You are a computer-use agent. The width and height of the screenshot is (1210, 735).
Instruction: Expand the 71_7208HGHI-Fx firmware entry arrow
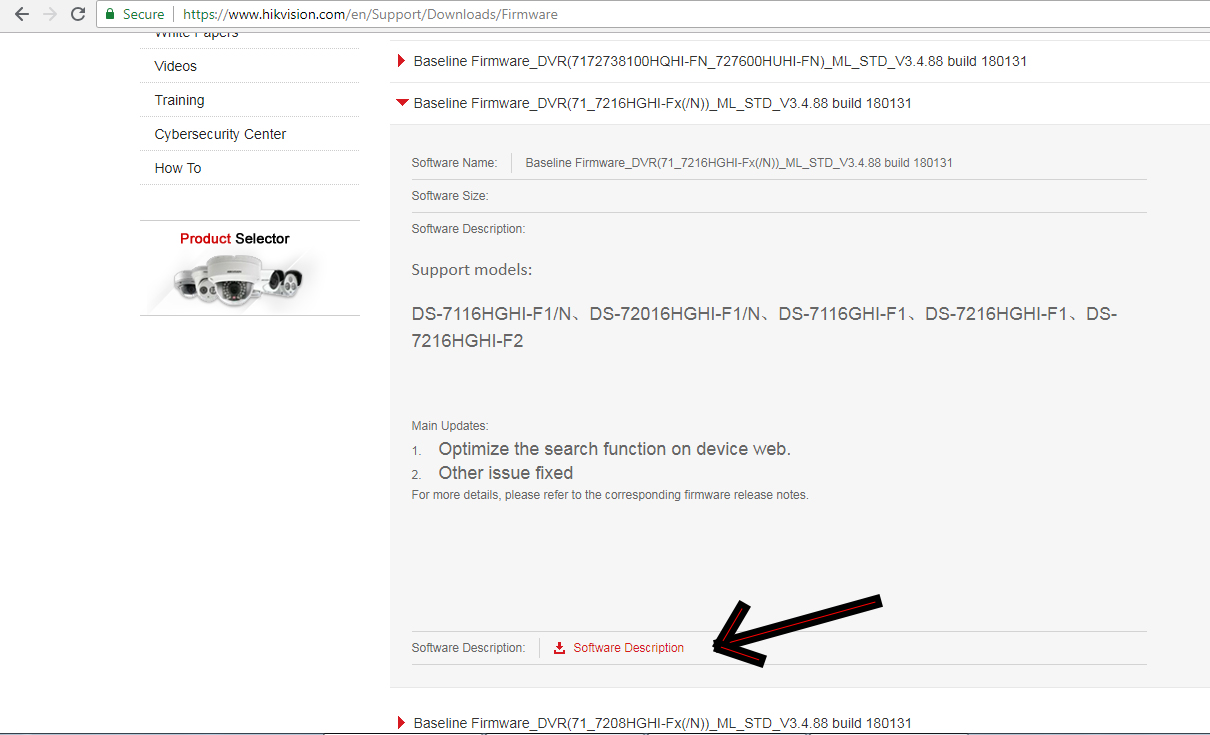point(401,722)
